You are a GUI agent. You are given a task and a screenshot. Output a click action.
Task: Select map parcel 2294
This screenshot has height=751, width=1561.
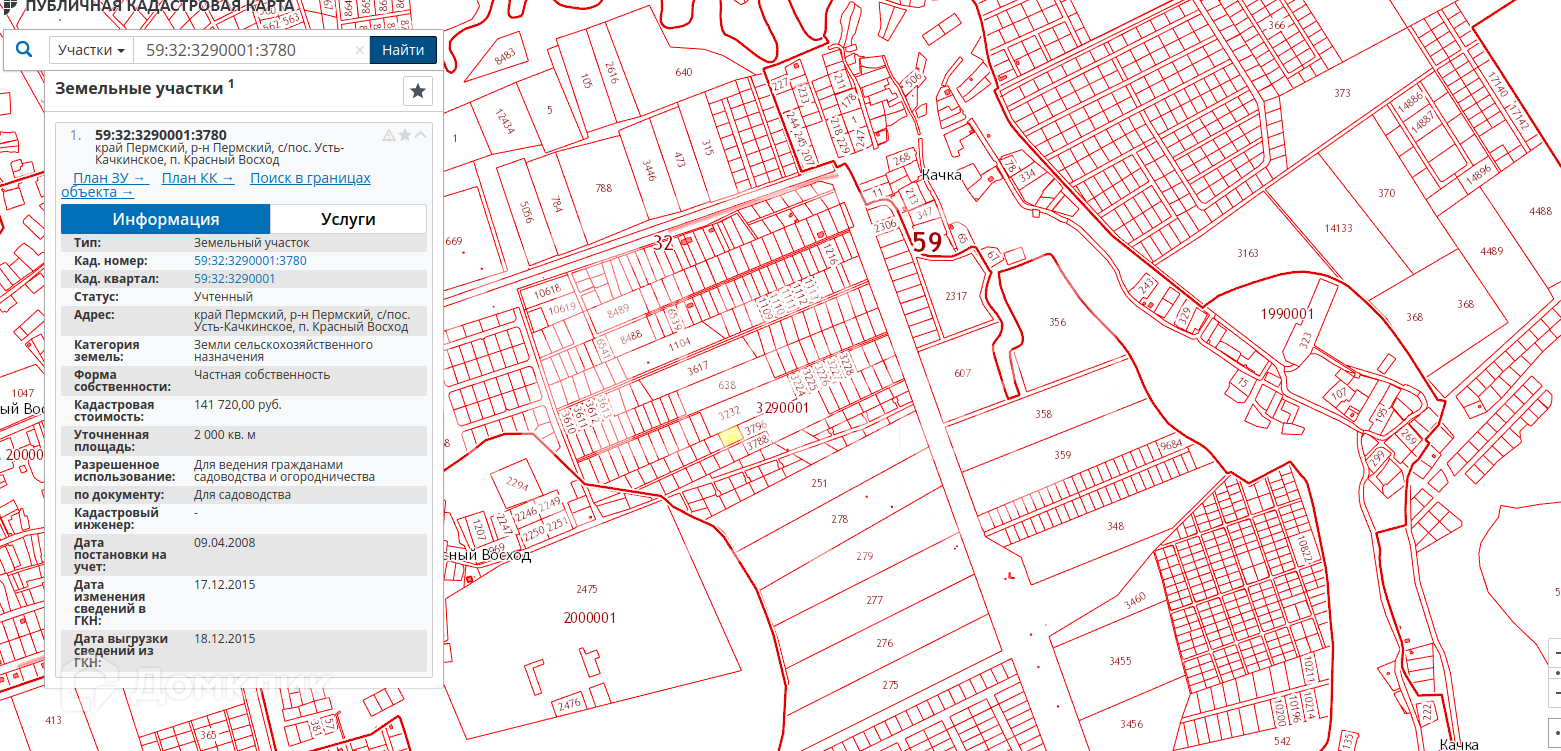coord(517,483)
